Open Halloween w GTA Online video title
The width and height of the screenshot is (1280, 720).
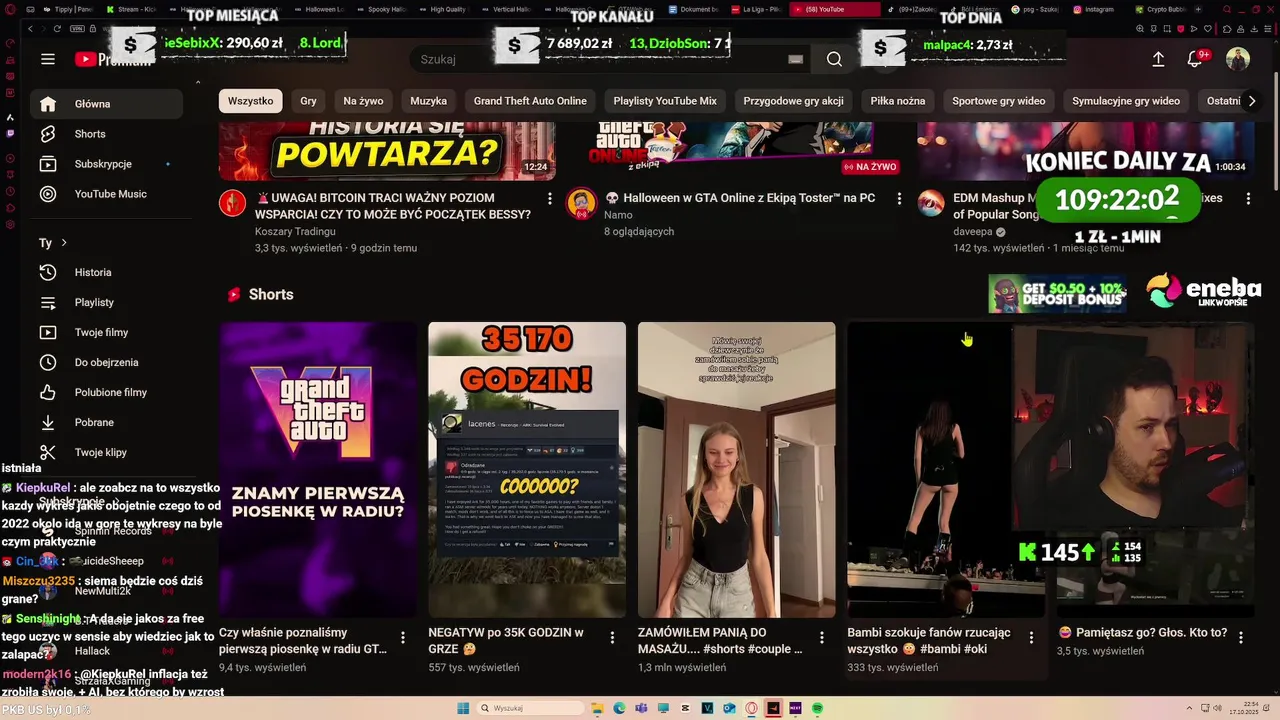coord(739,198)
